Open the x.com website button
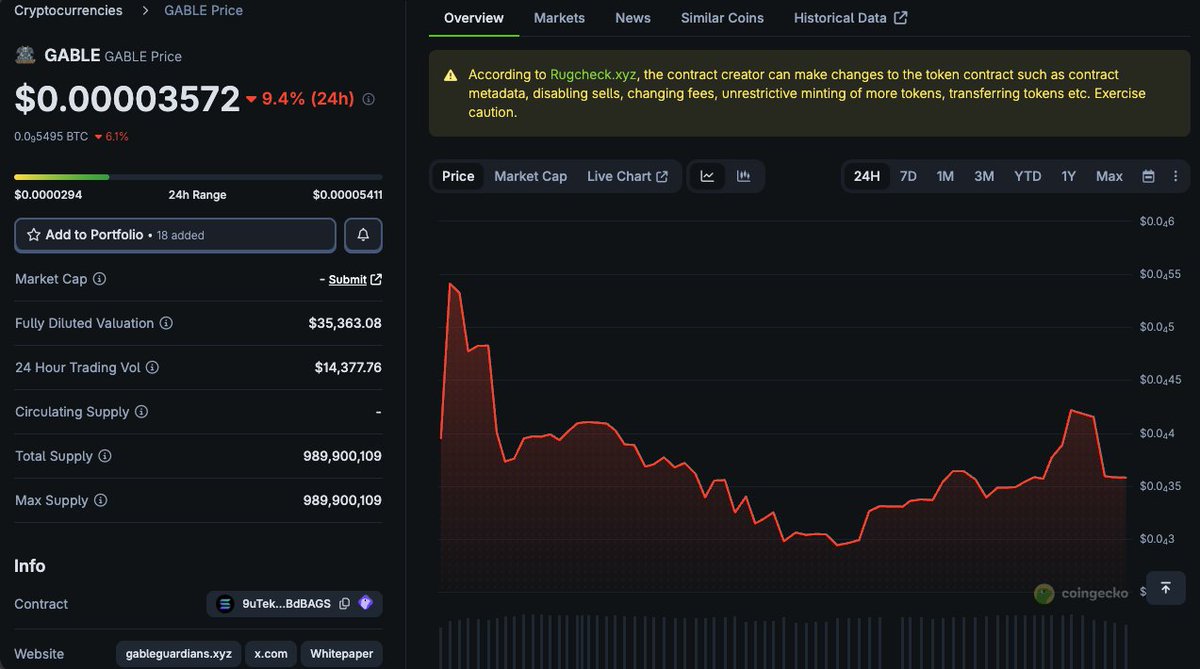Screen dimensions: 1200x669 tap(270, 654)
